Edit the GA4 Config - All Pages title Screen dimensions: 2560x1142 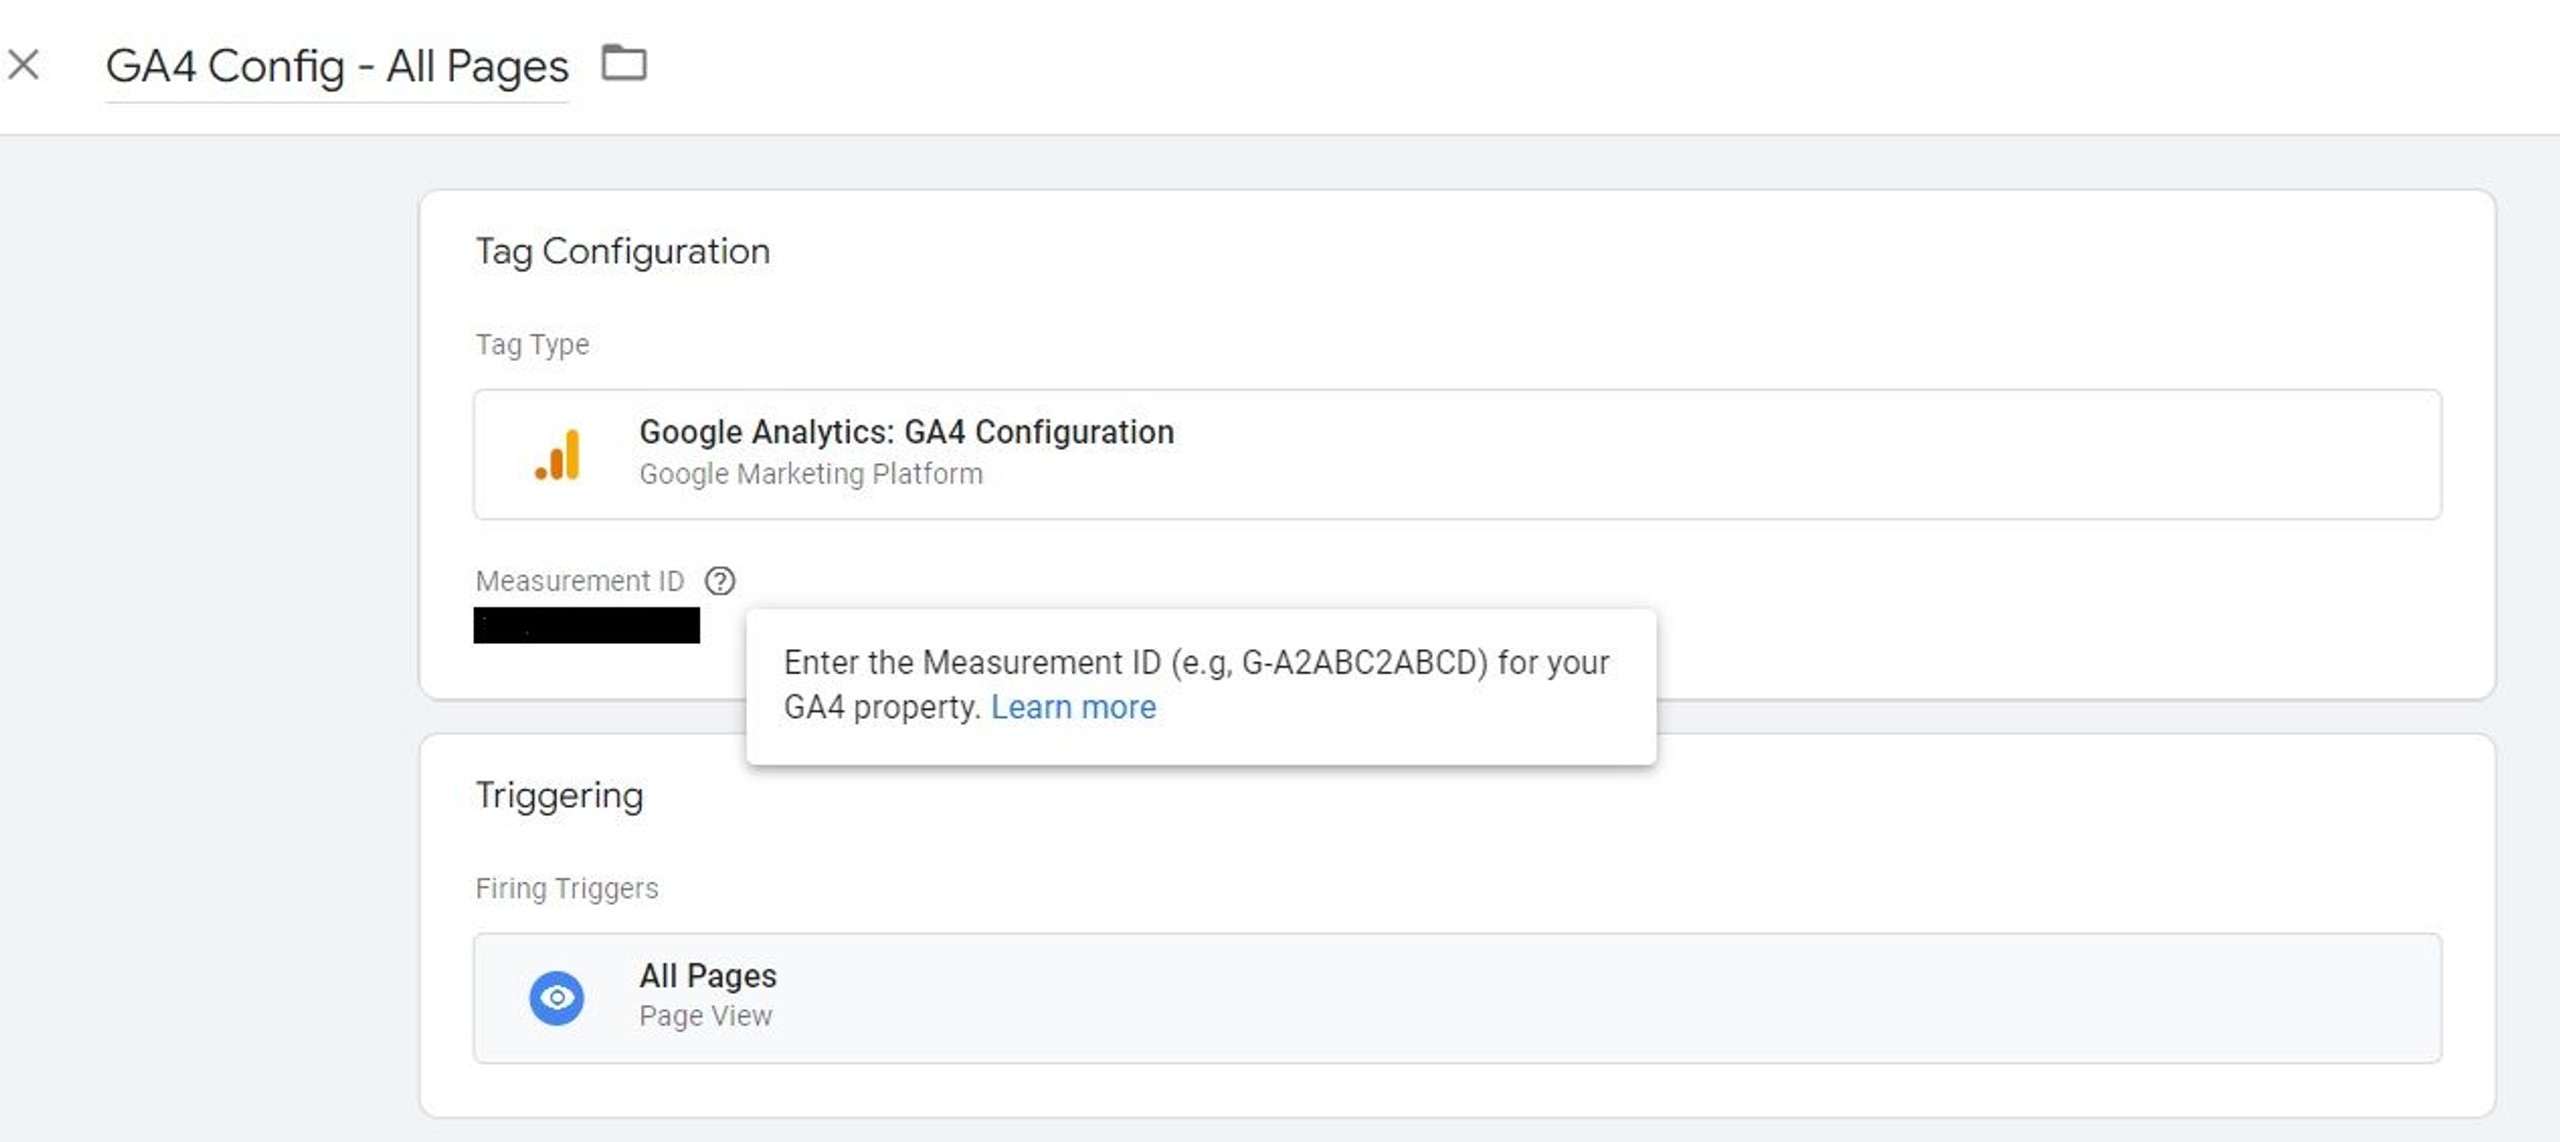[336, 67]
